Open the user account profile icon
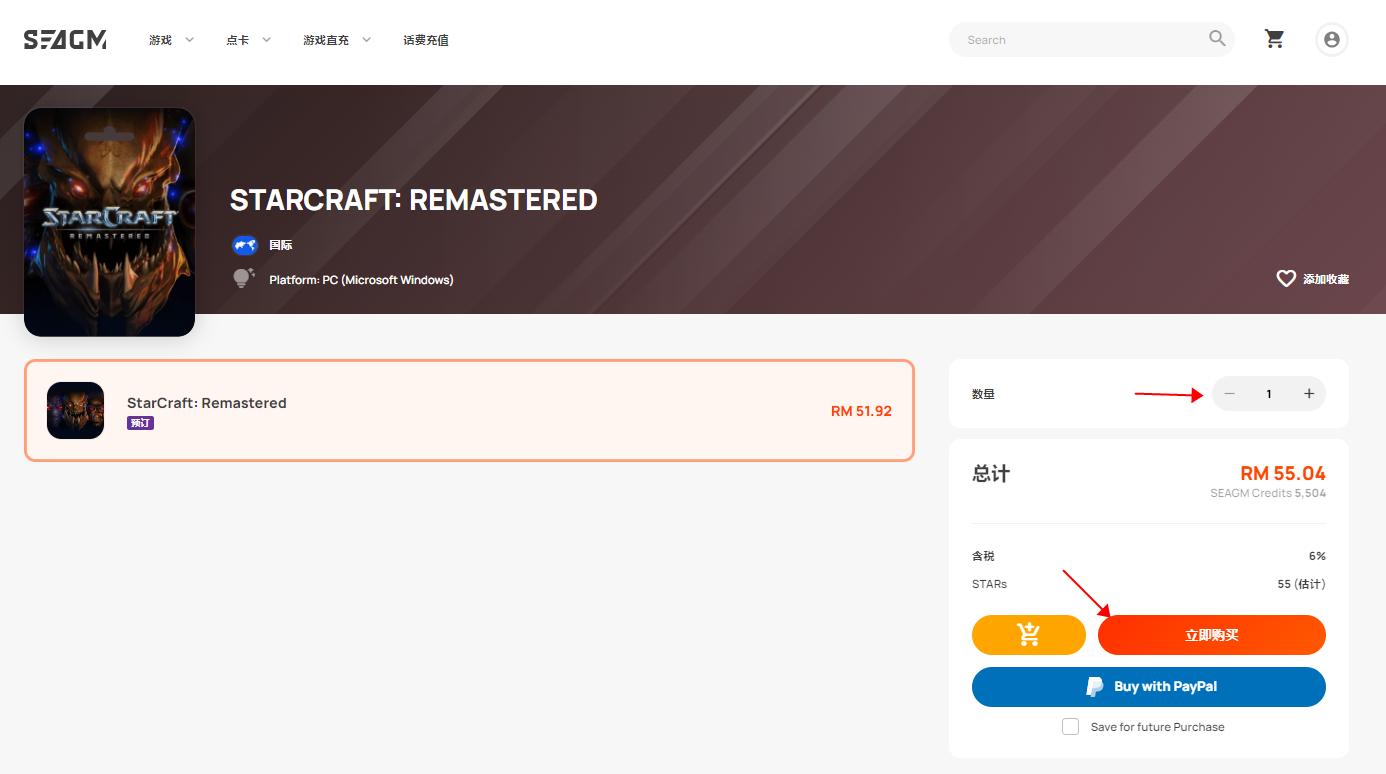 point(1331,40)
